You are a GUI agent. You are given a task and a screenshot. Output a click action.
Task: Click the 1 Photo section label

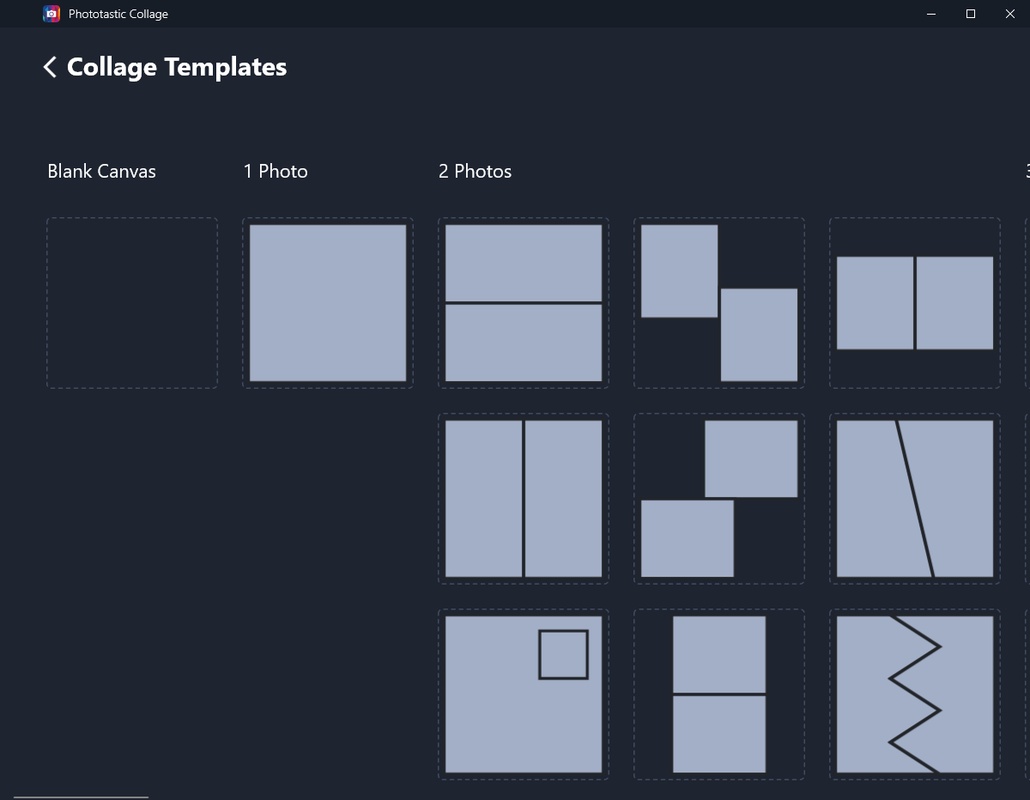point(275,171)
